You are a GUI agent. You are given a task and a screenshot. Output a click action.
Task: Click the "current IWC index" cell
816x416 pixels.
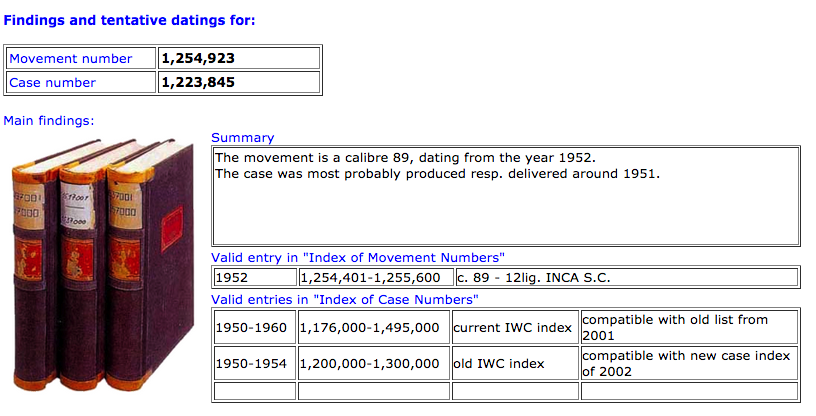point(513,327)
